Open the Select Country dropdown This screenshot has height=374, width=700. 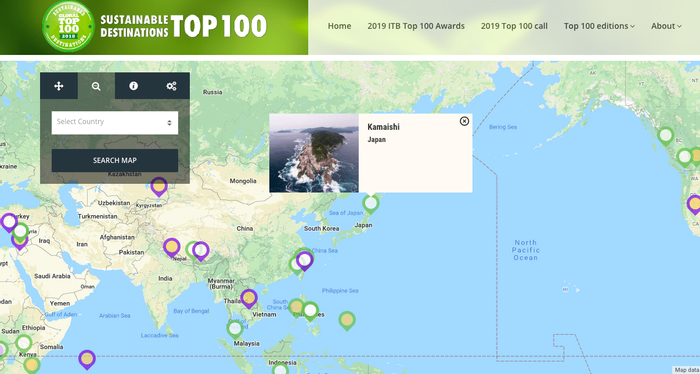point(115,122)
